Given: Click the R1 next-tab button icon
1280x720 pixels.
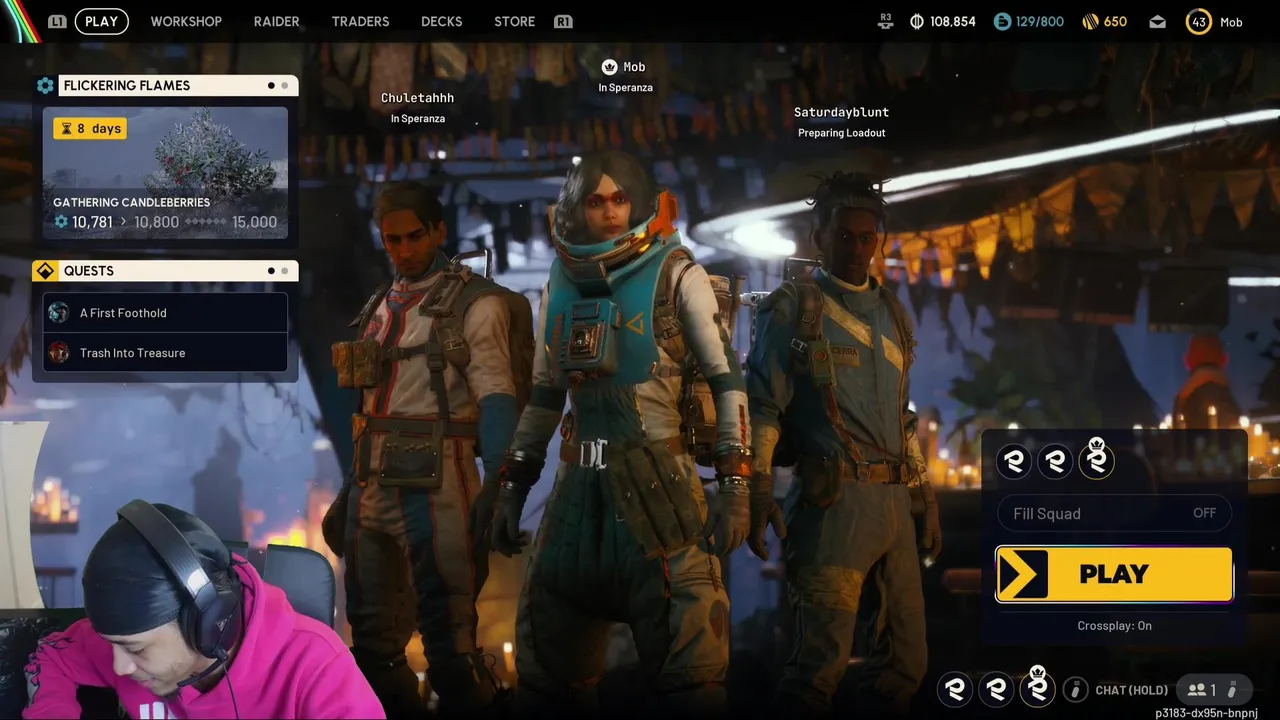Looking at the screenshot, I should click(x=563, y=21).
